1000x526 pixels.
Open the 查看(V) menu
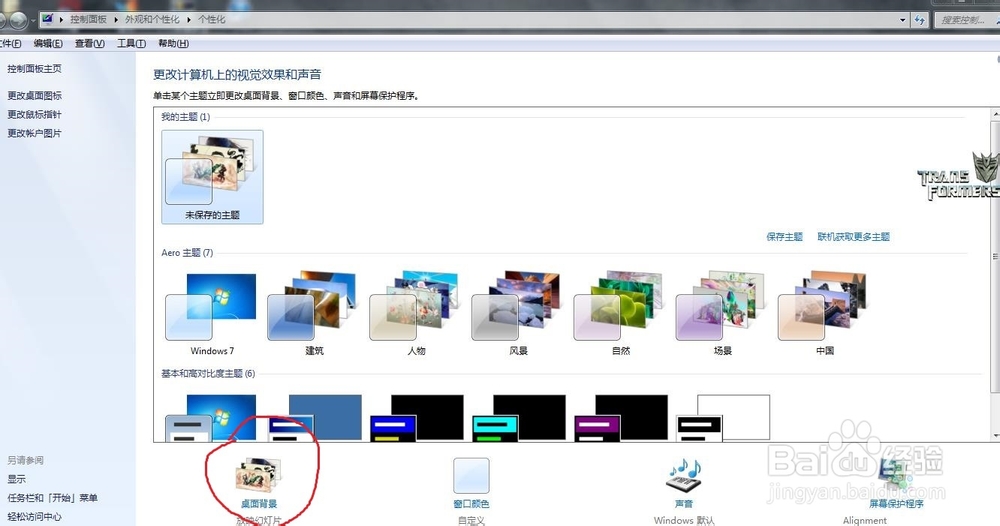(89, 43)
